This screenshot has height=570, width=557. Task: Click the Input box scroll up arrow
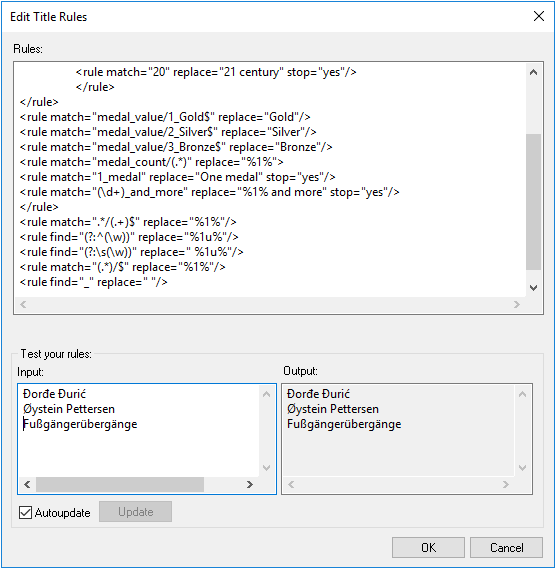click(266, 394)
